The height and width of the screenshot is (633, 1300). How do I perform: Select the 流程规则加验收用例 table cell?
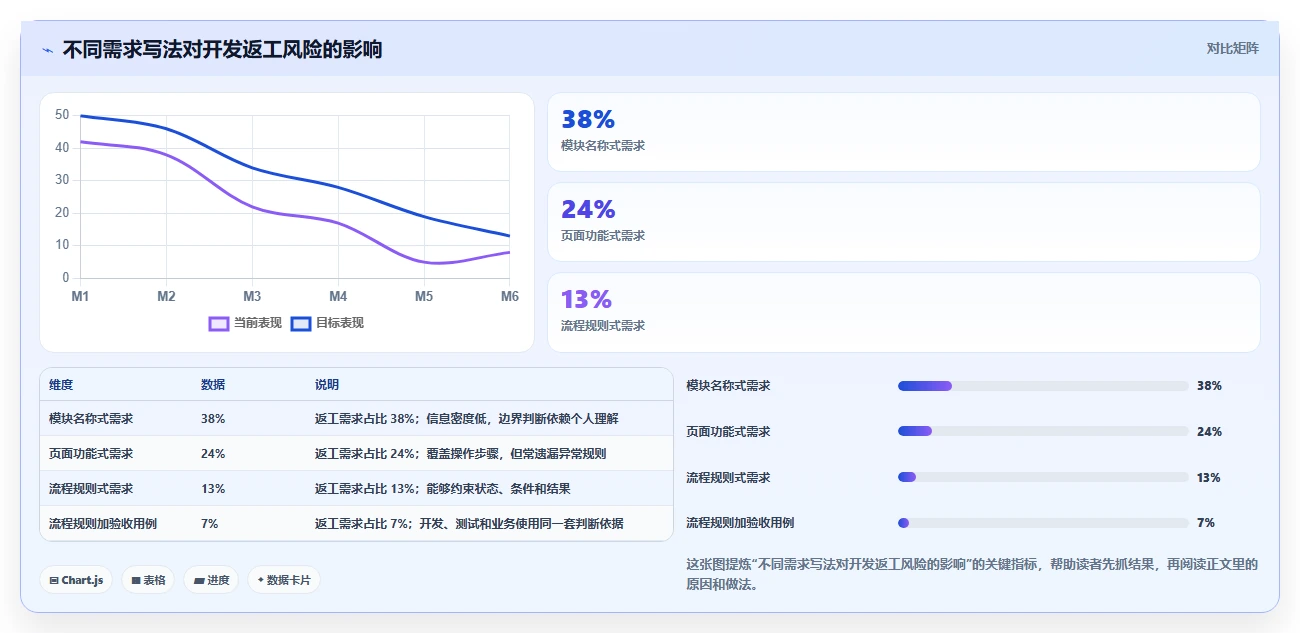(x=103, y=523)
